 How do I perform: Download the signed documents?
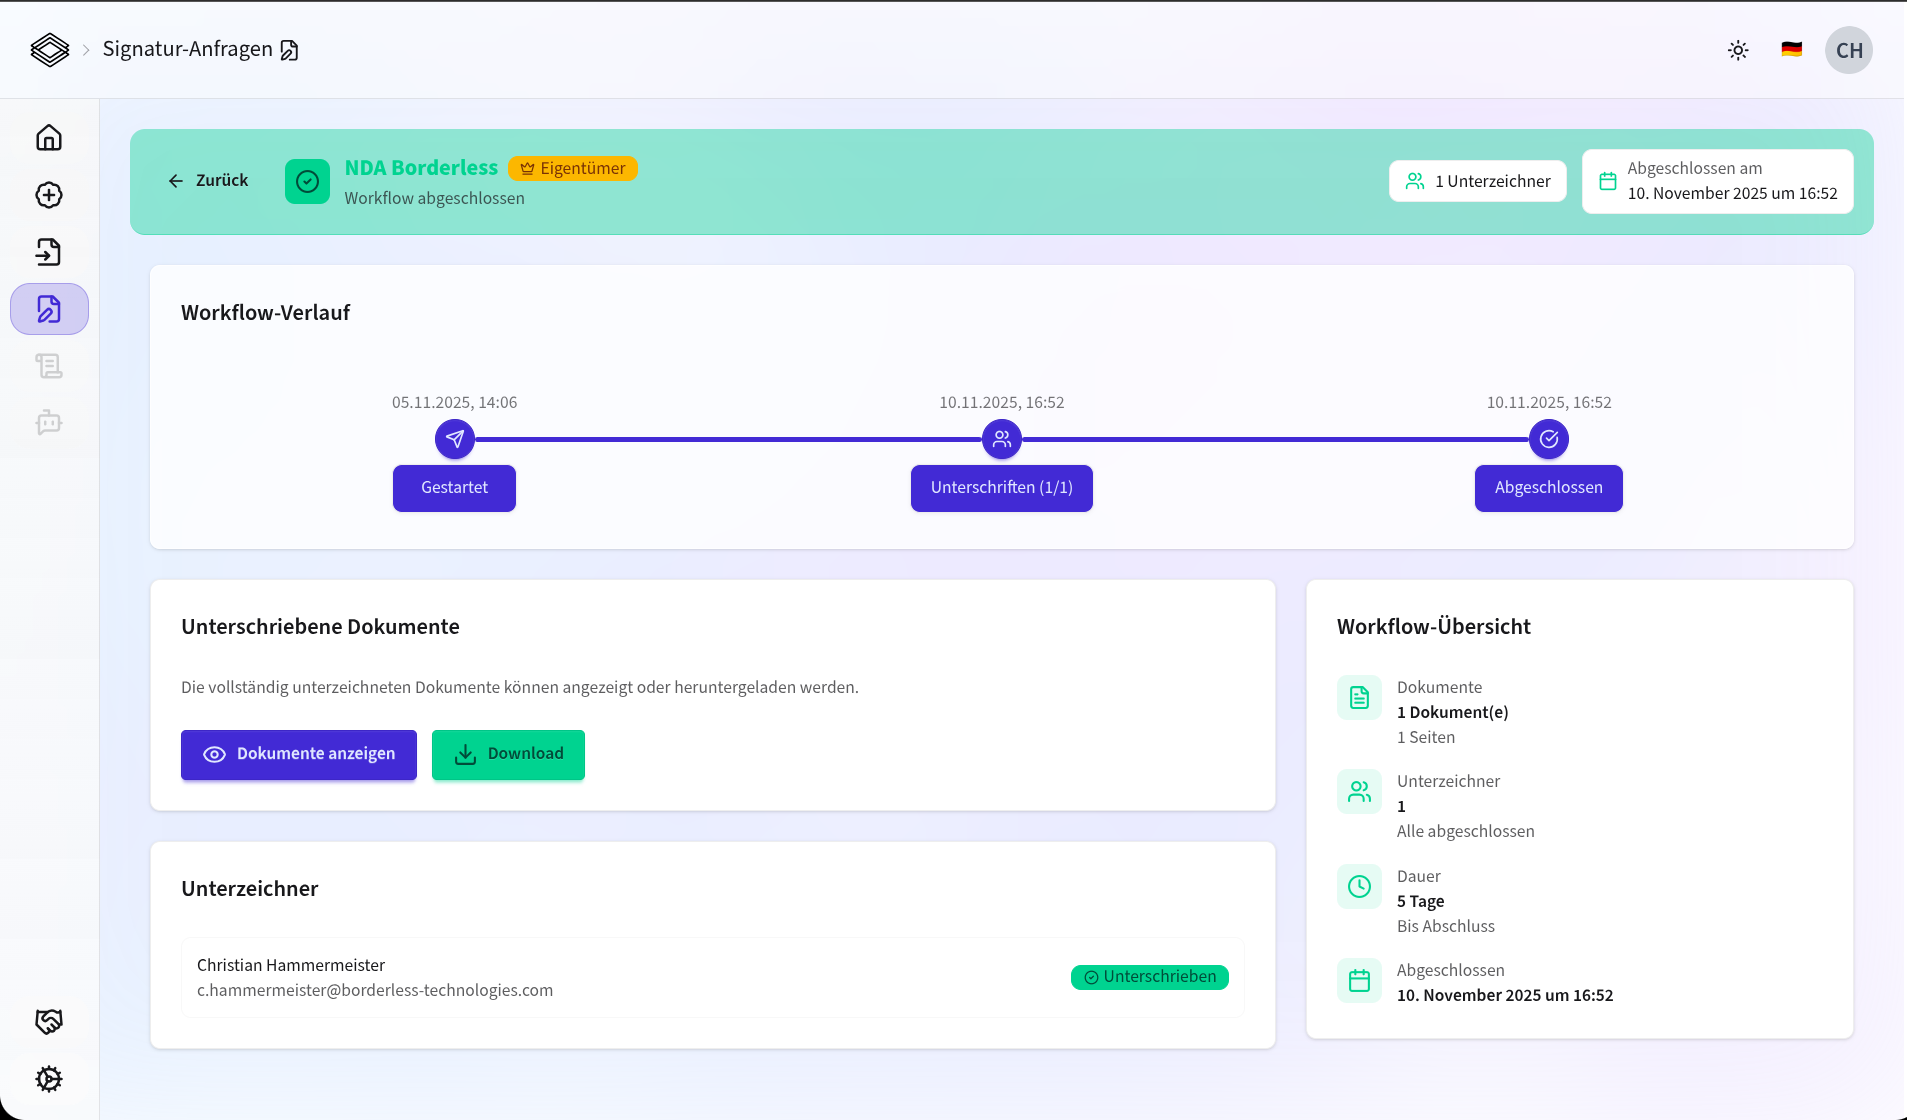(508, 754)
